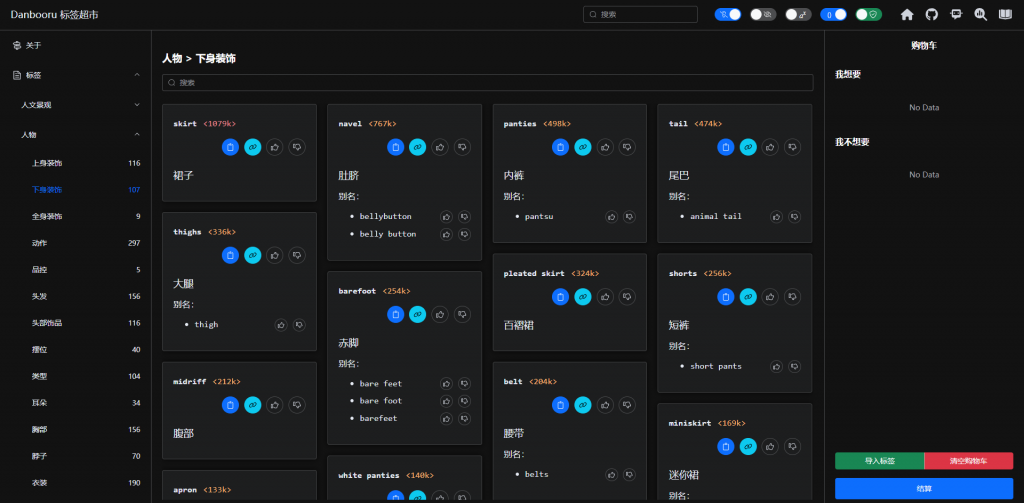Go to the home page icon
Screen dimensions: 1024x503
click(x=907, y=14)
